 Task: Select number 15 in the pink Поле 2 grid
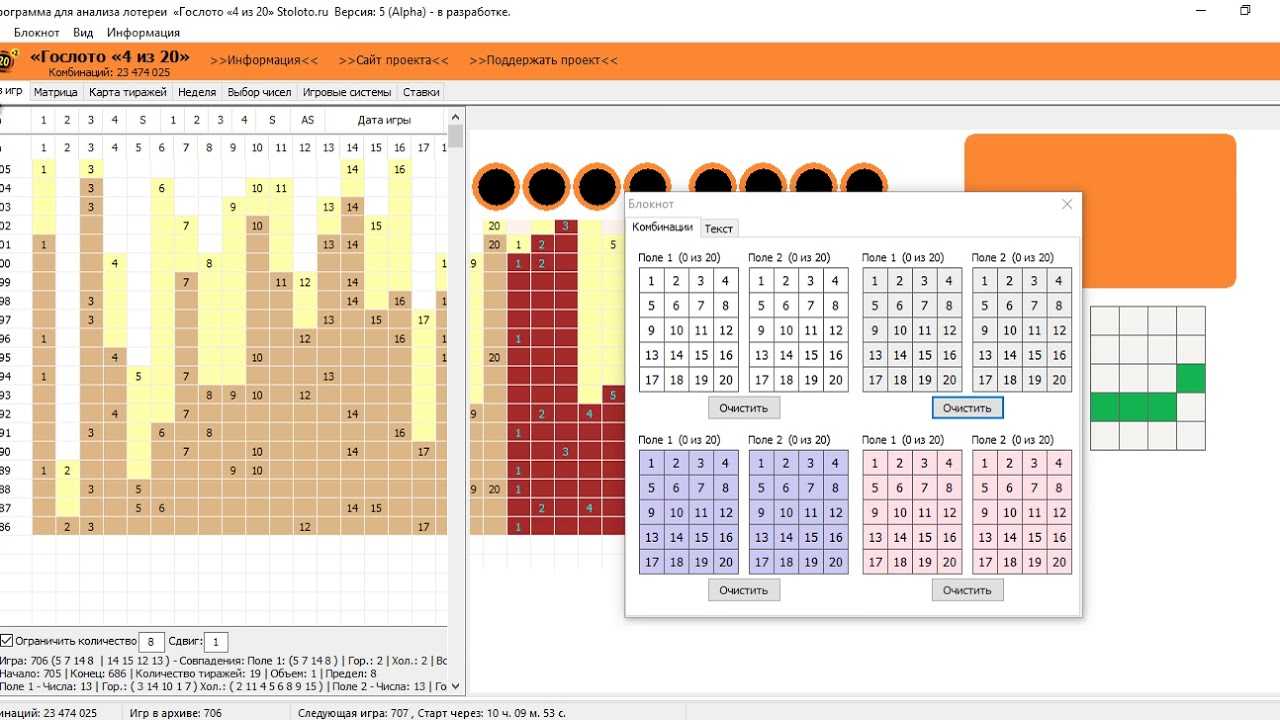(1035, 538)
